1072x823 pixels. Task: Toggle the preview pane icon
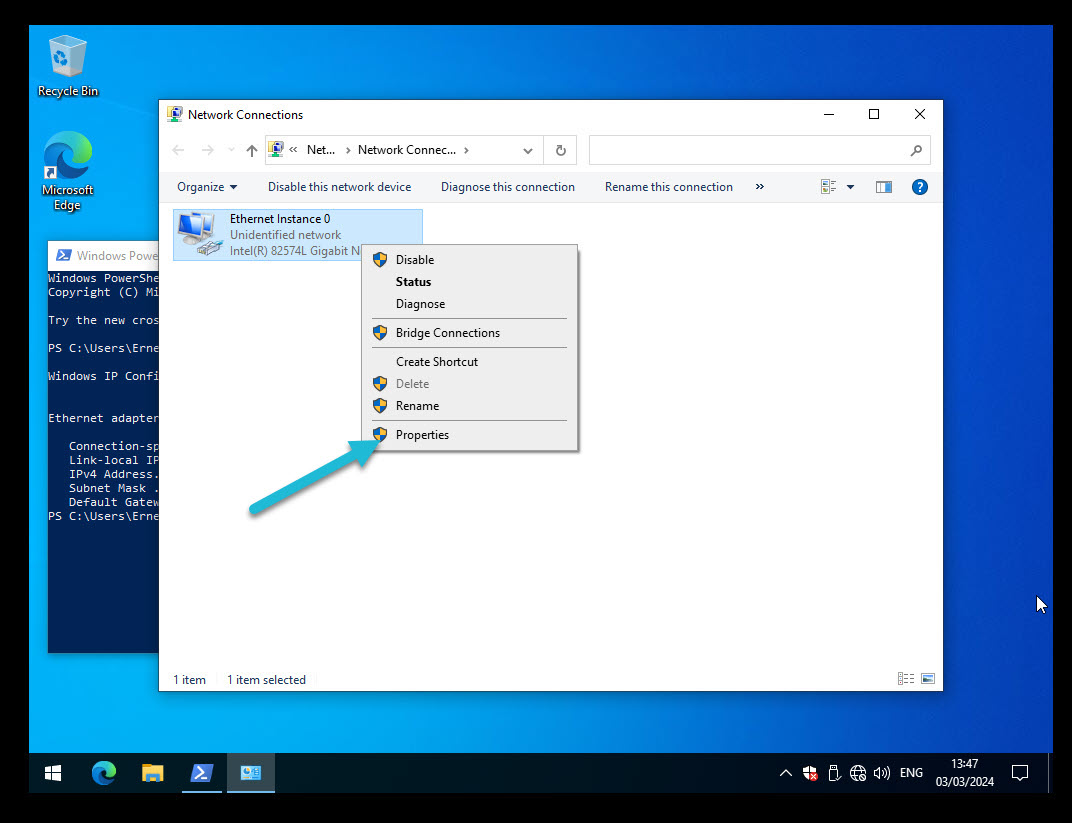pos(883,187)
